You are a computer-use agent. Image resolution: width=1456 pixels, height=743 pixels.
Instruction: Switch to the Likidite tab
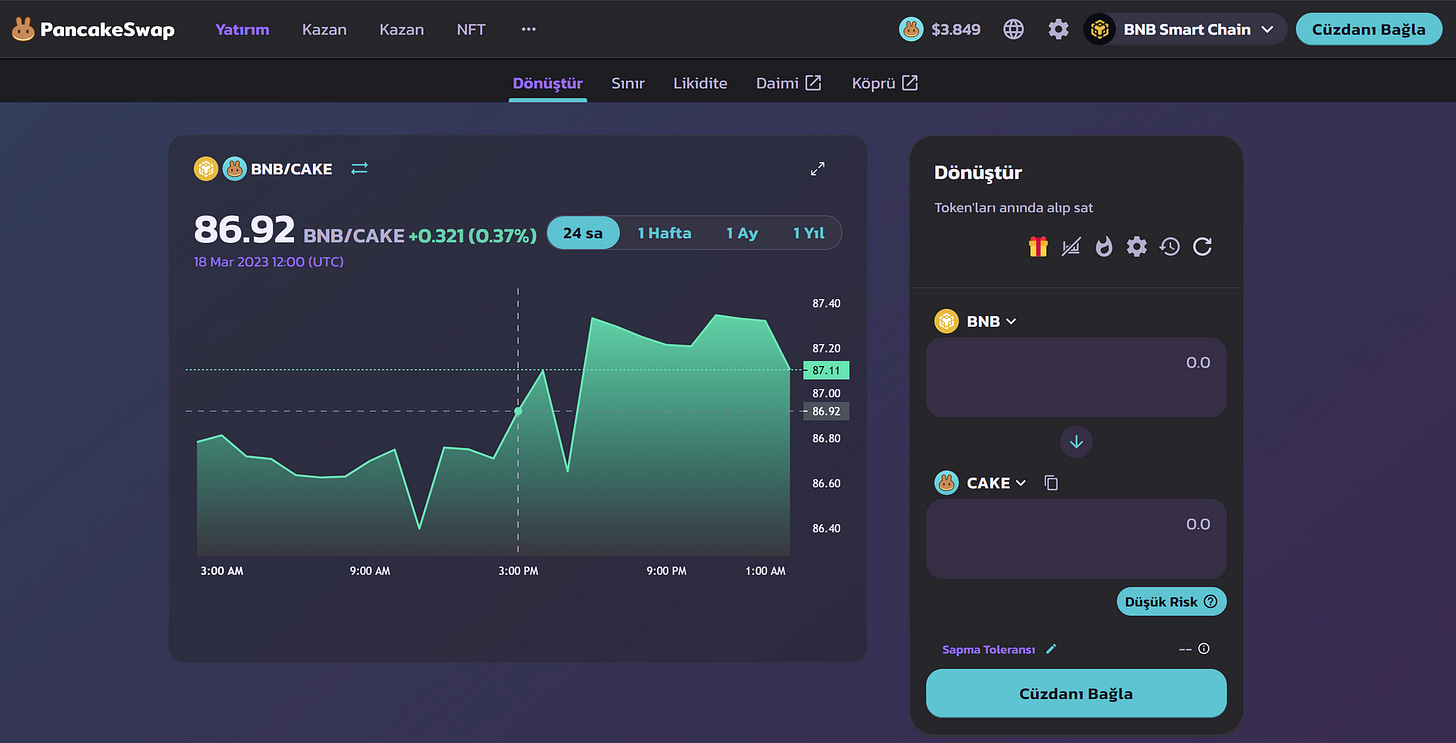pyautogui.click(x=700, y=83)
